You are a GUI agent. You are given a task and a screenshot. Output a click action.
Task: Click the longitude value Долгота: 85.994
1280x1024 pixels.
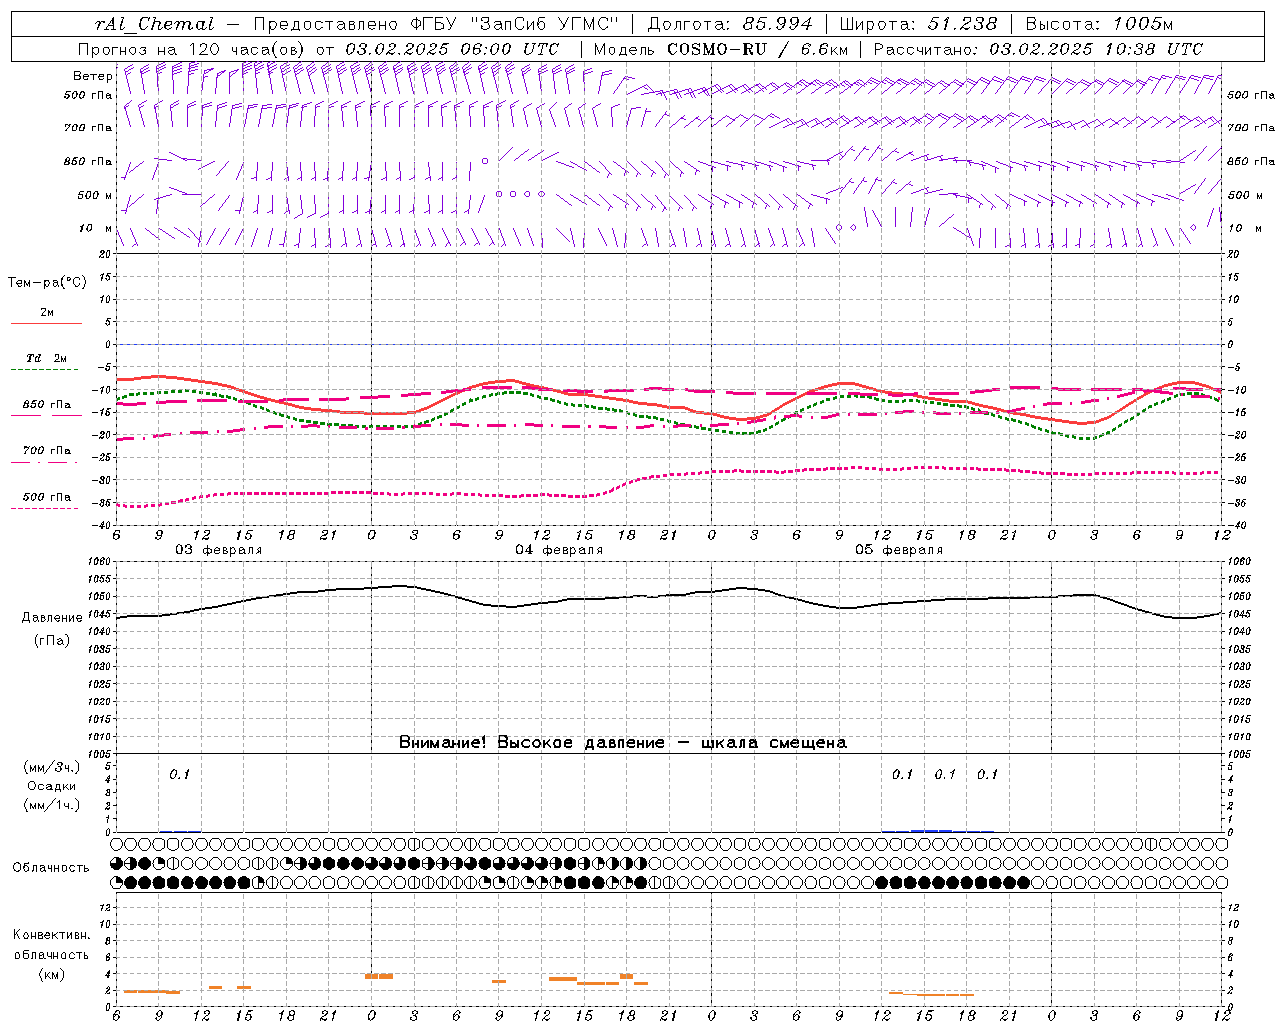point(730,24)
